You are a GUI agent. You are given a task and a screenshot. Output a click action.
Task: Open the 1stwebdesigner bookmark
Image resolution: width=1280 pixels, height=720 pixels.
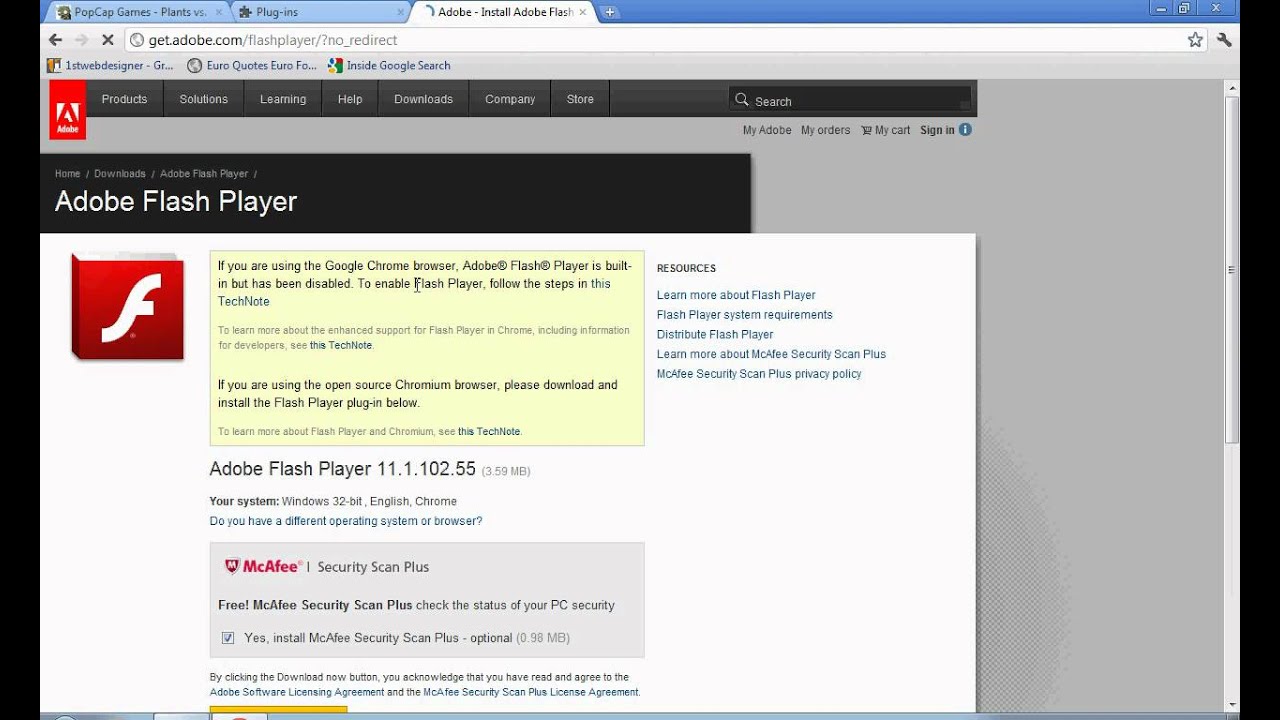[x=110, y=65]
